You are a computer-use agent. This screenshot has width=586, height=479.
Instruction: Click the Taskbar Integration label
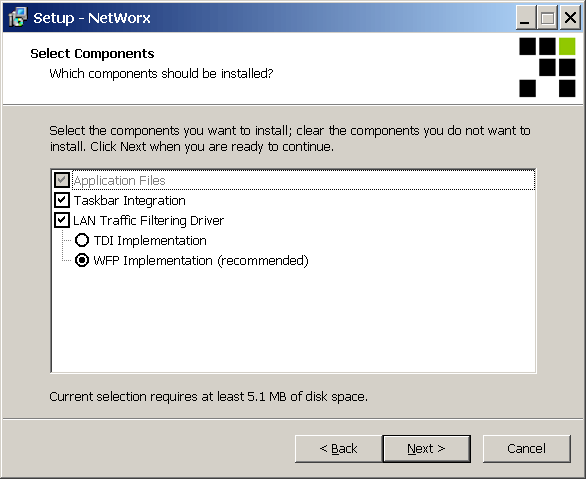point(129,201)
